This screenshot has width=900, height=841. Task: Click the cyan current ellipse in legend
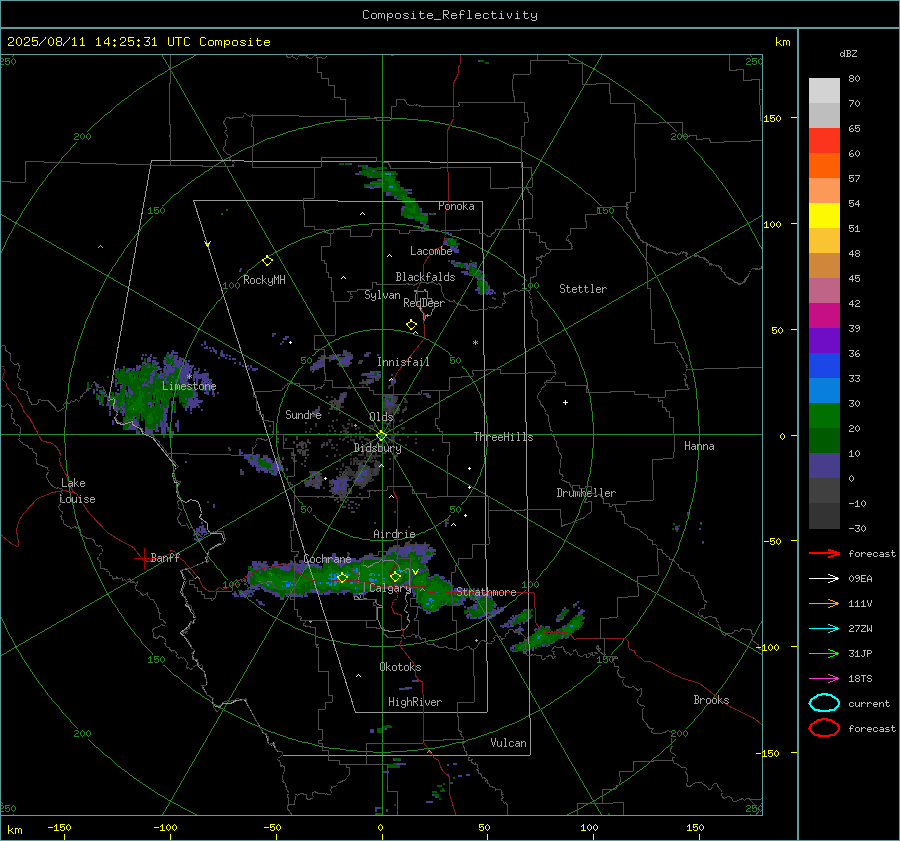click(824, 703)
